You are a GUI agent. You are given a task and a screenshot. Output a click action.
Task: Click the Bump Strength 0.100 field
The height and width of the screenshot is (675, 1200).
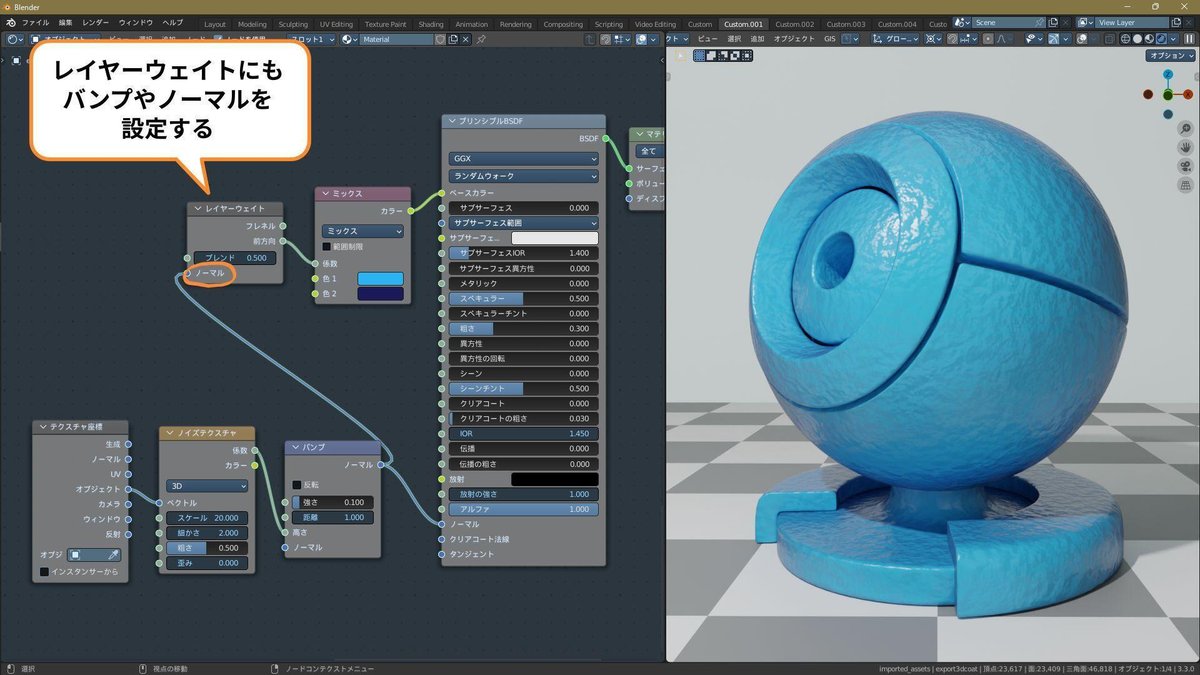pos(333,502)
